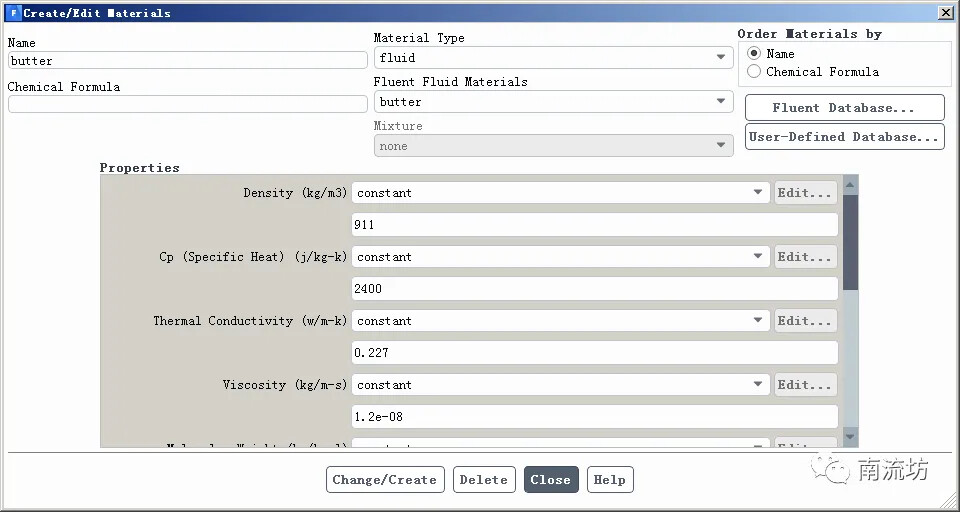This screenshot has height=512, width=960.
Task: Click the properties scrollbar down arrow
Action: 850,437
